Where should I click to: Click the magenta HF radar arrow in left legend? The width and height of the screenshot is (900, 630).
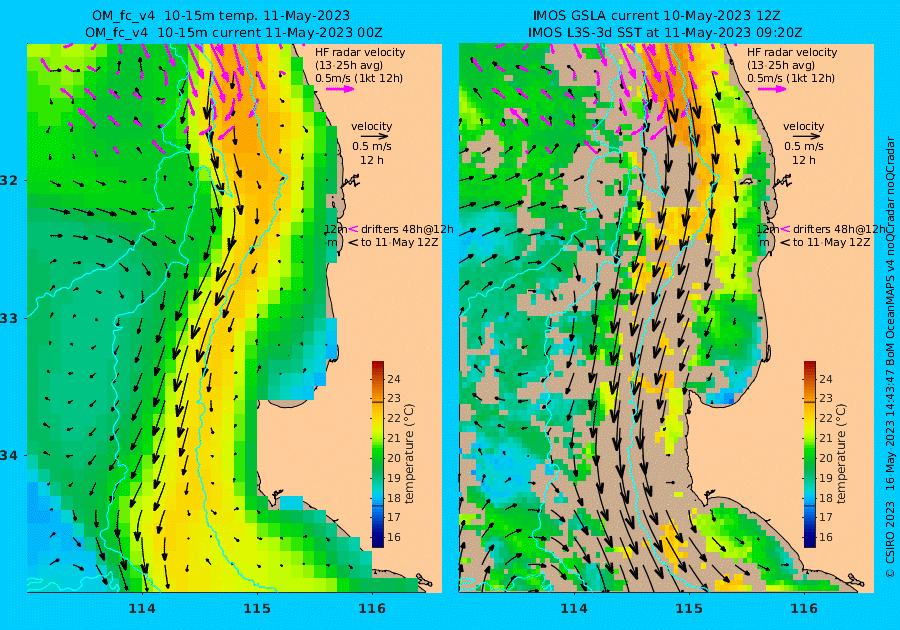(341, 89)
